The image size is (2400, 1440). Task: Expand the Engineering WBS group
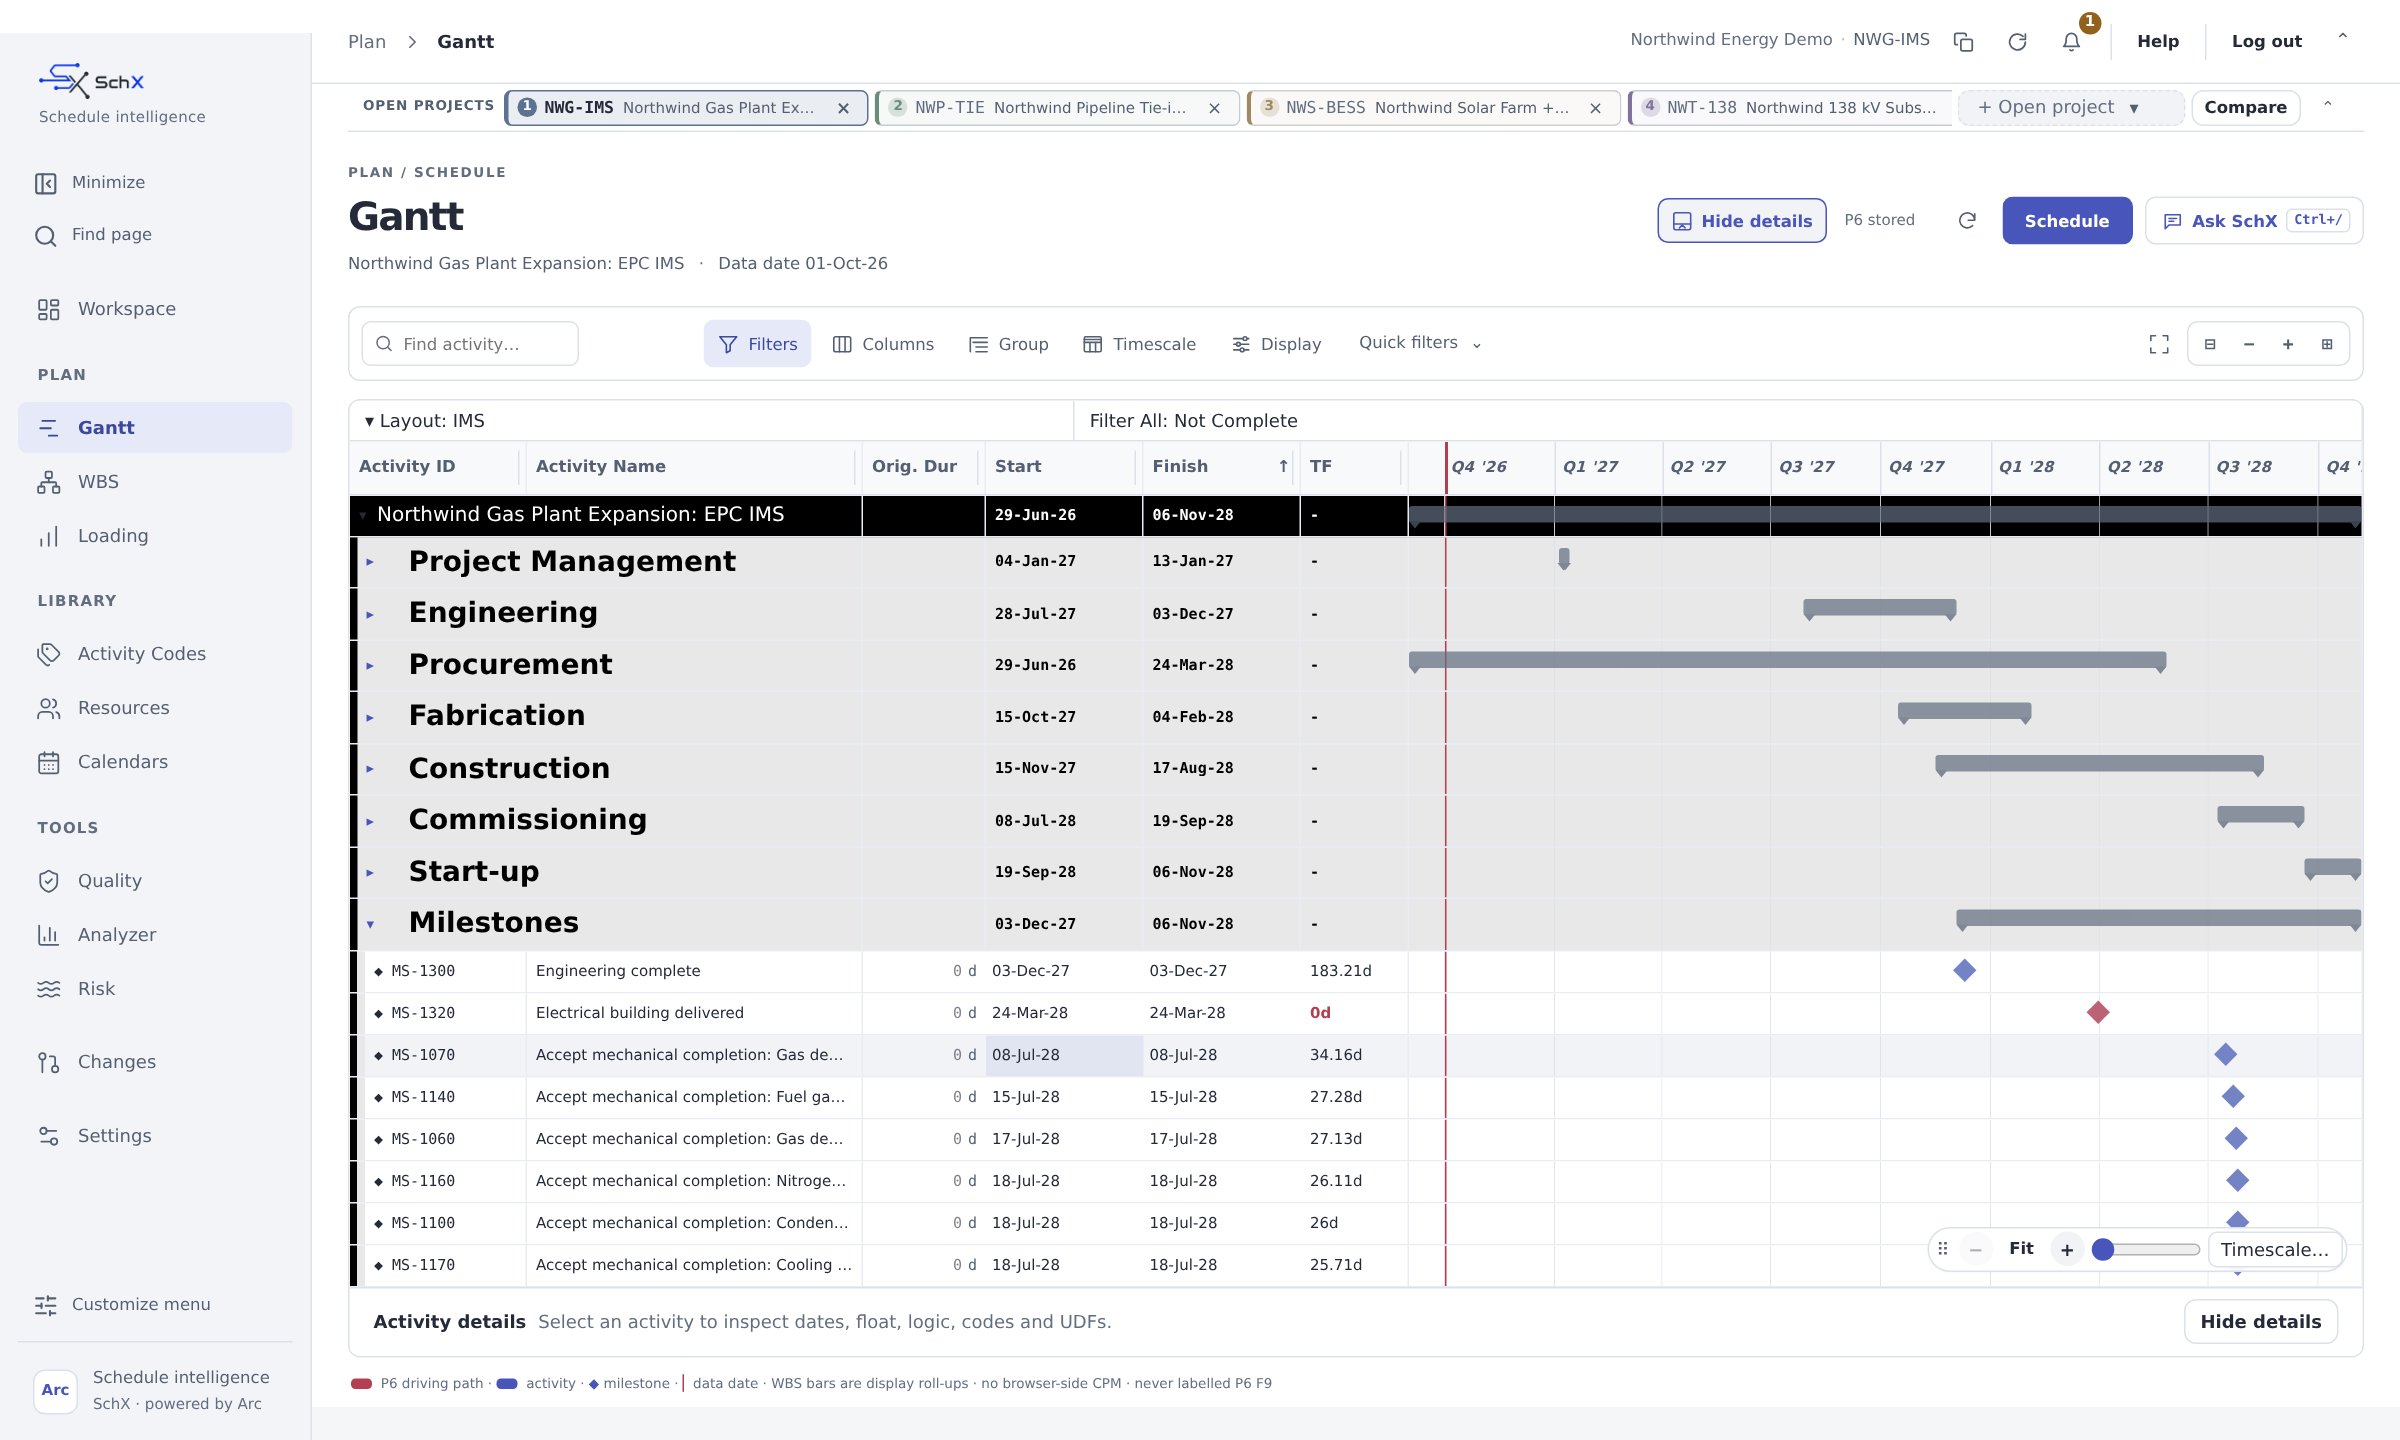tap(370, 614)
